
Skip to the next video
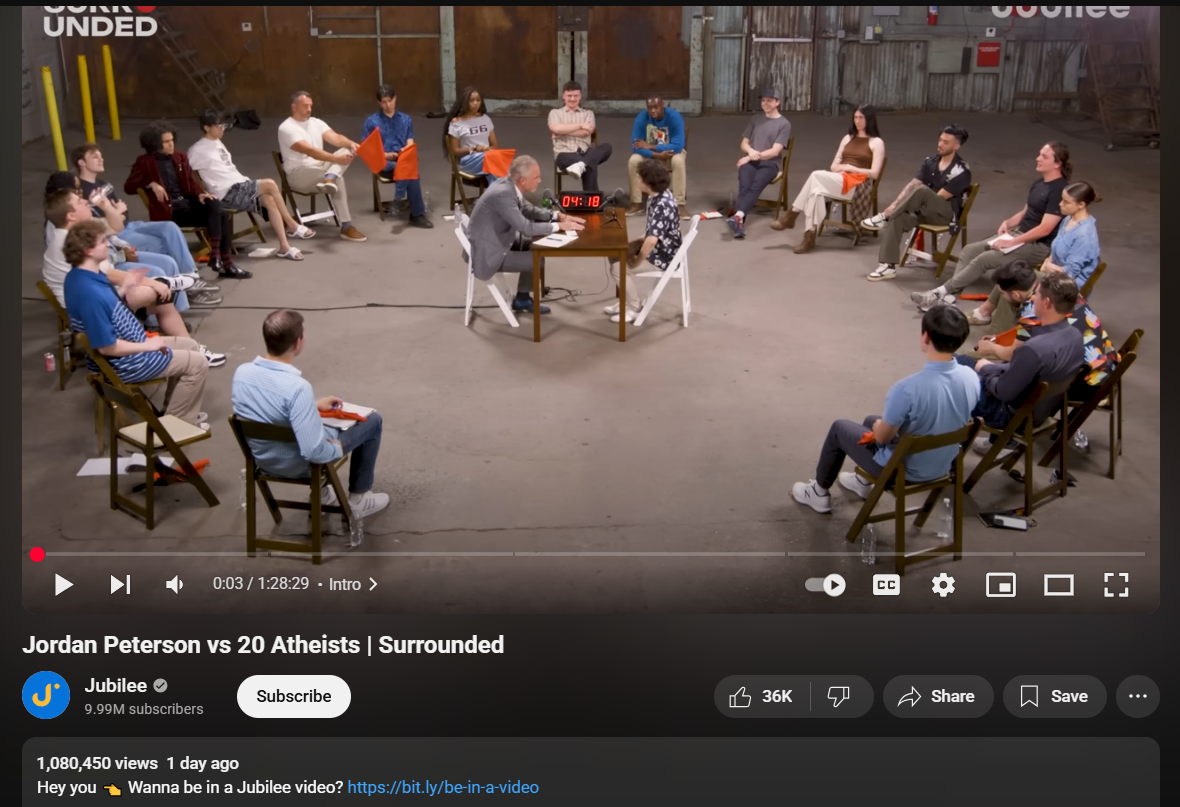[120, 585]
